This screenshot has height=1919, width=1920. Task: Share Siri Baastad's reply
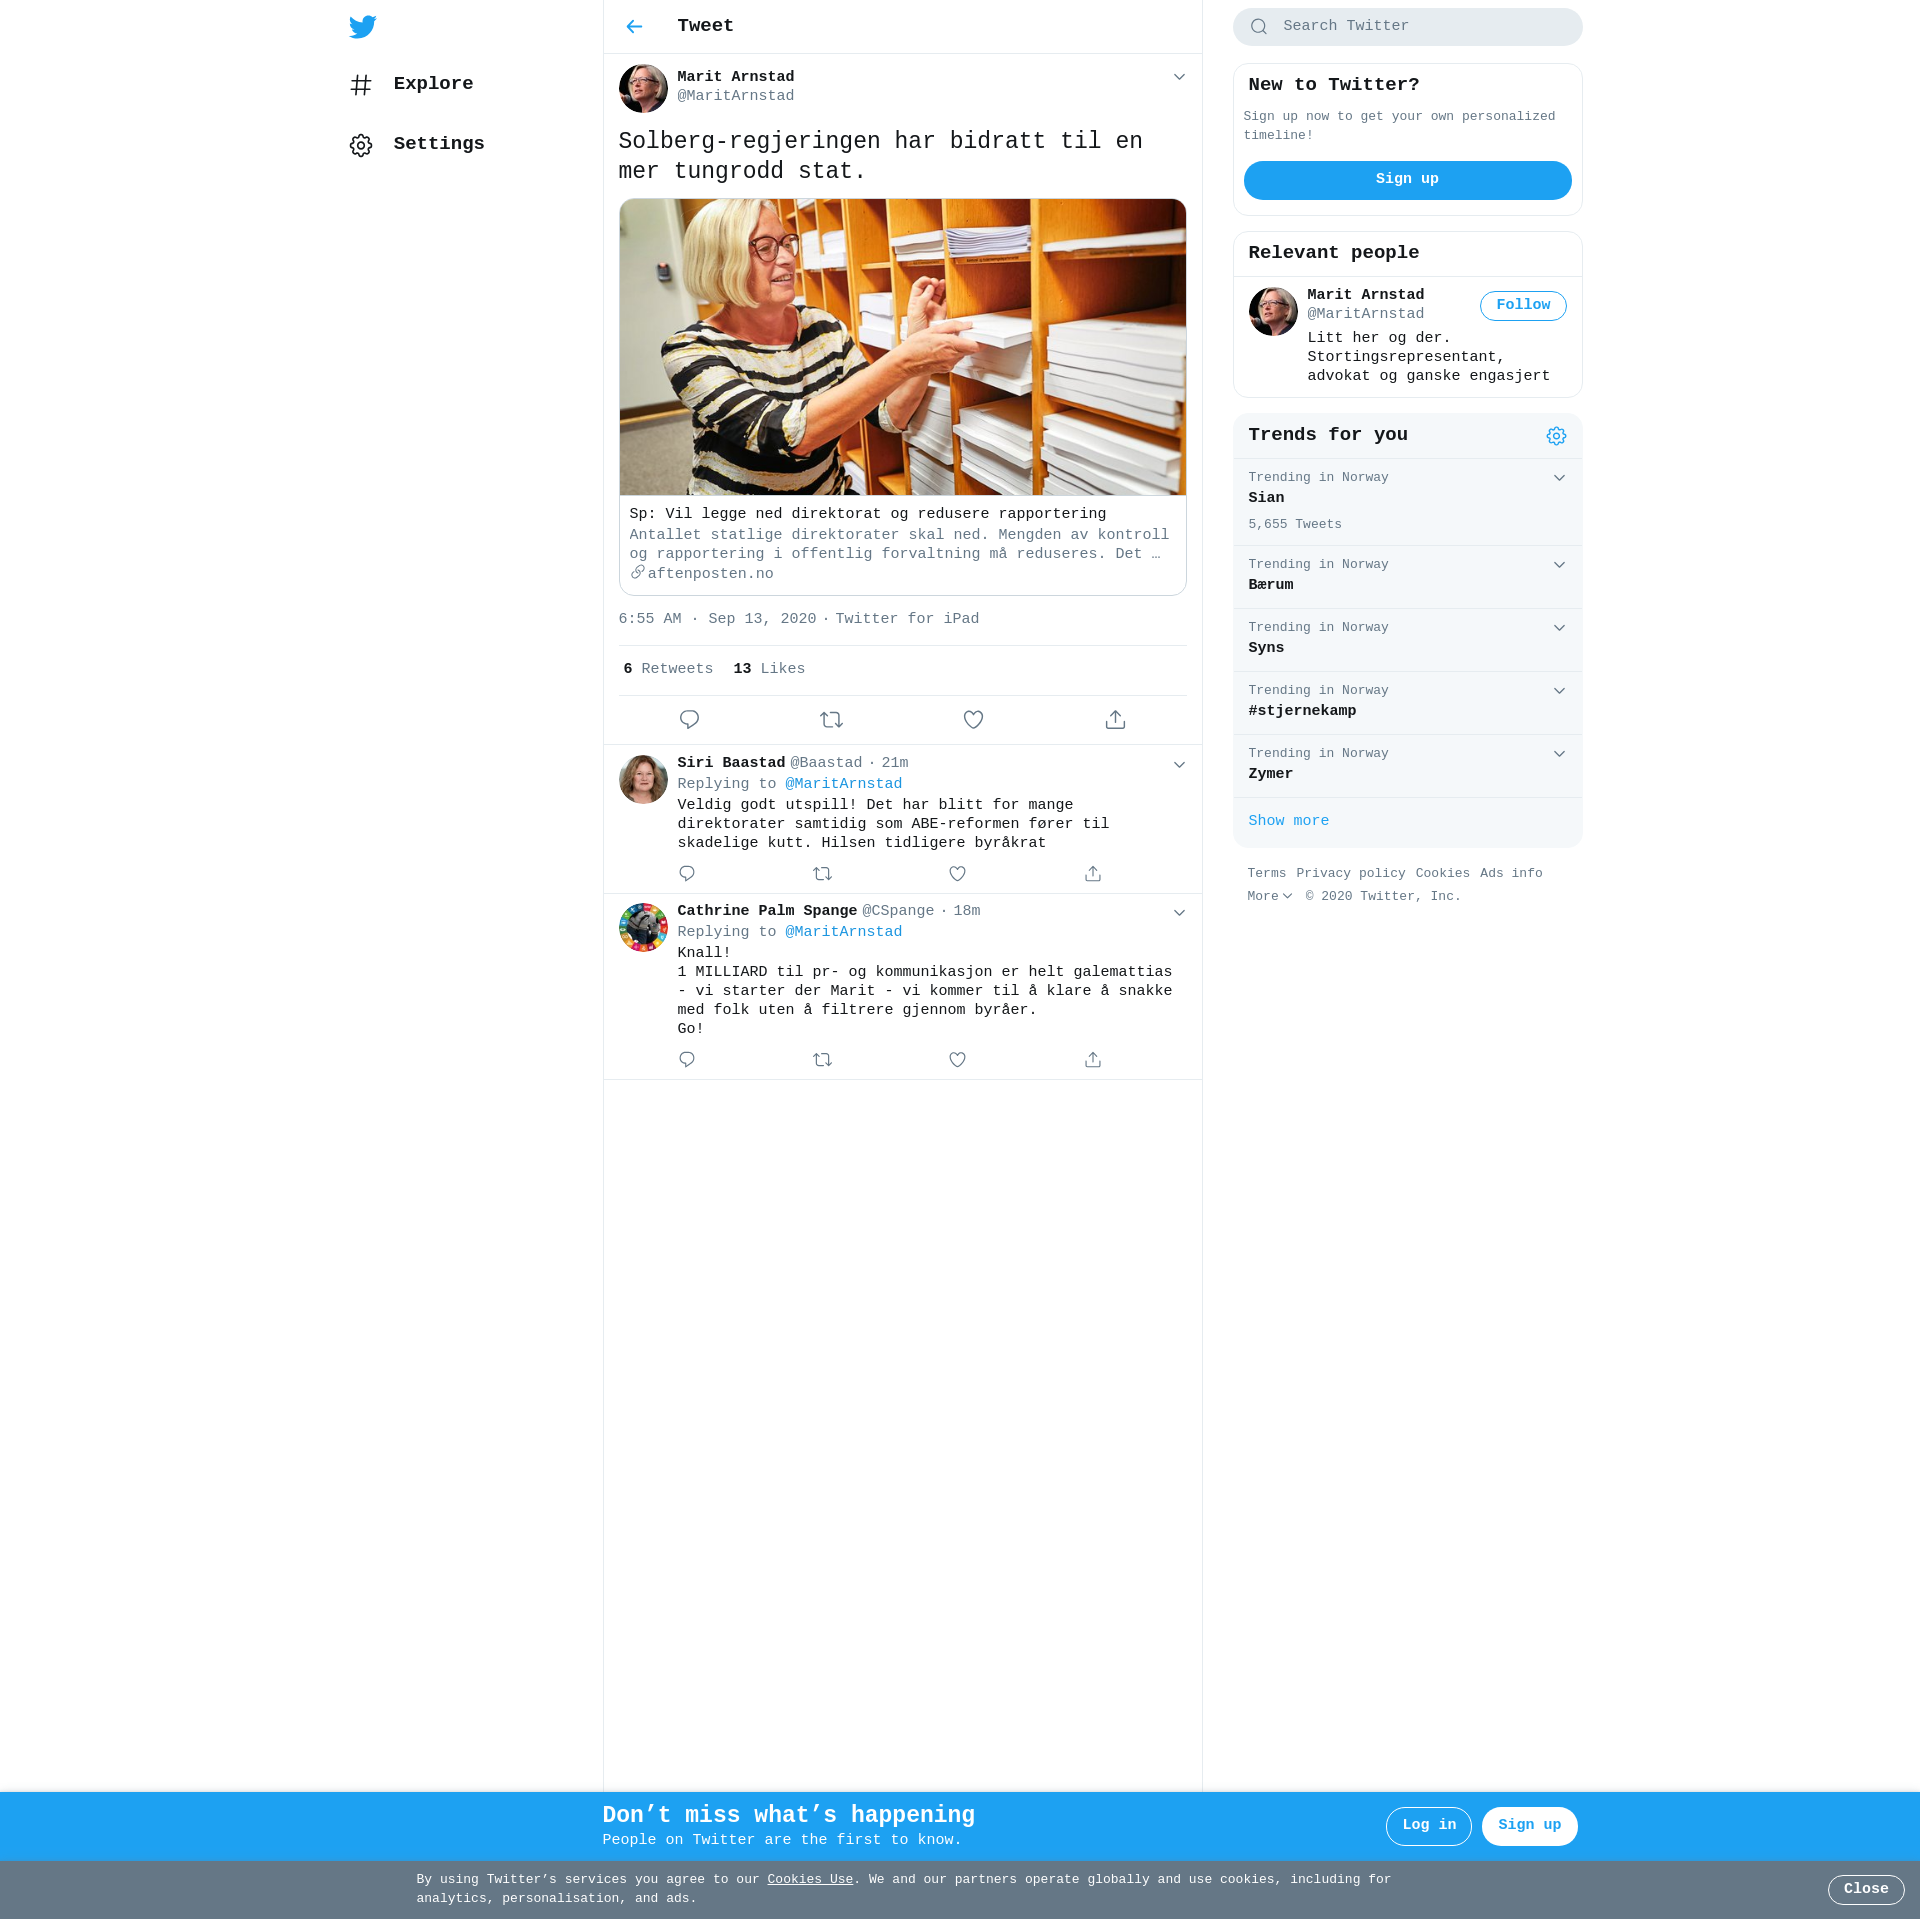(1093, 874)
